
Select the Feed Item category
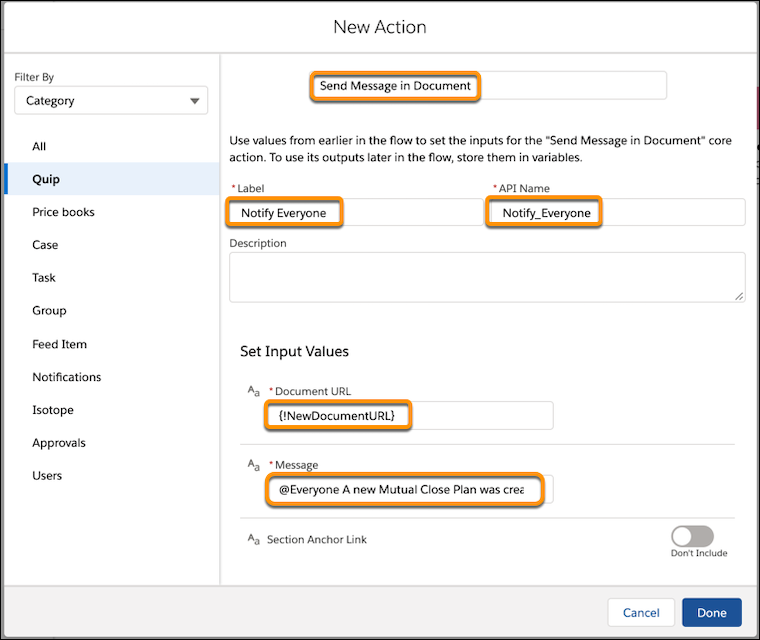click(x=60, y=344)
